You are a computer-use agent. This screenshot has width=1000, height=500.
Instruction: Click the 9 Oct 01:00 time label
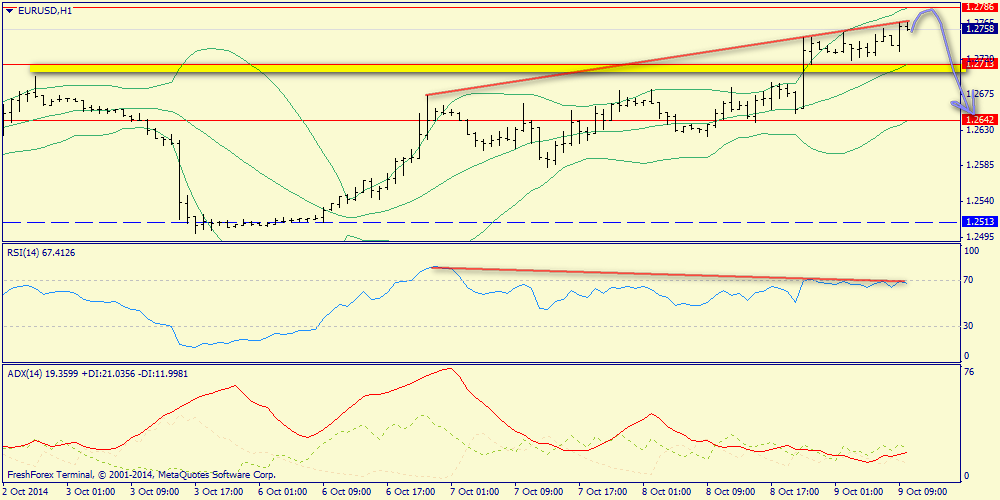tap(856, 492)
